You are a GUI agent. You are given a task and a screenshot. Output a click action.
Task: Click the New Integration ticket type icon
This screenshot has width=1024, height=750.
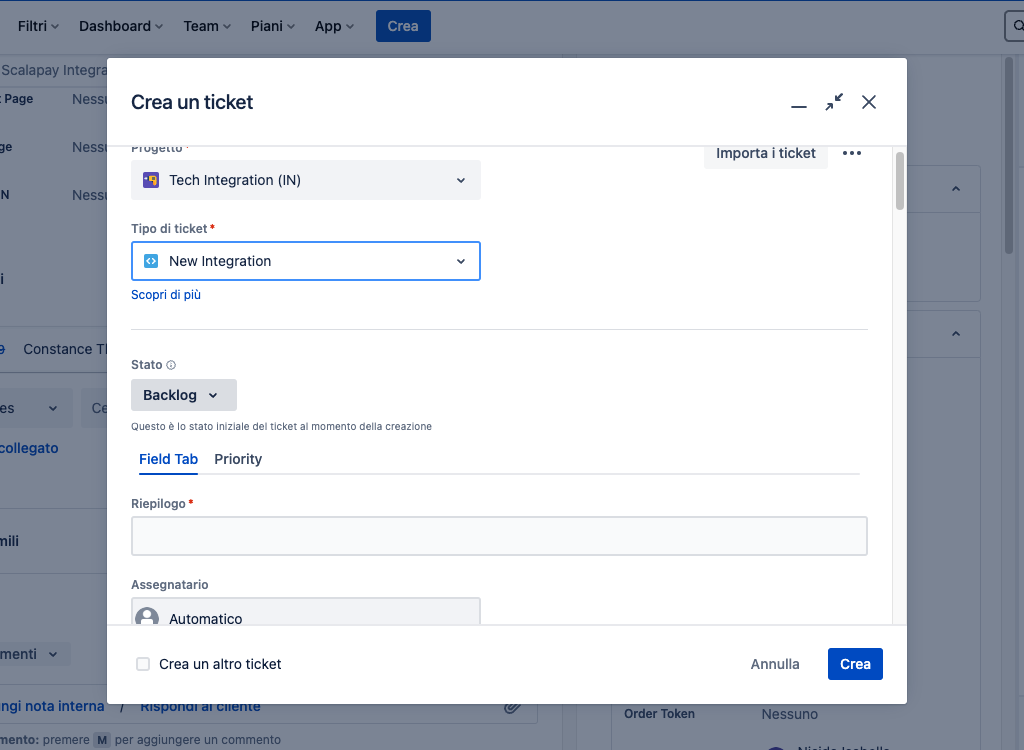click(x=151, y=261)
